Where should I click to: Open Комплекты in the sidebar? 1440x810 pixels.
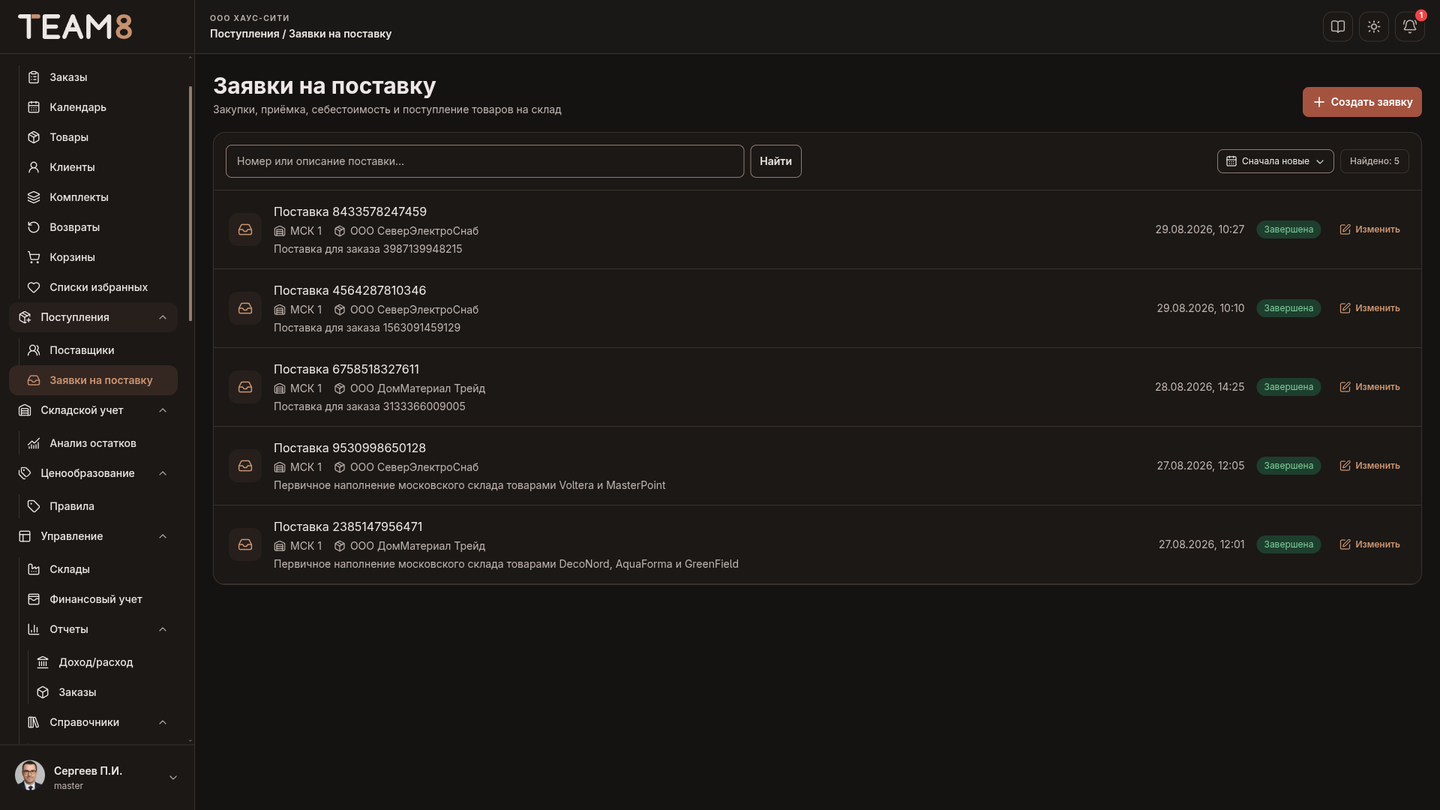(93, 197)
